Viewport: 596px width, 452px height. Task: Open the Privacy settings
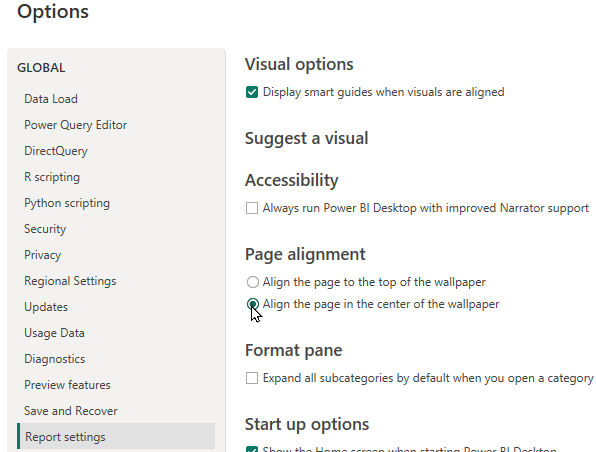tap(42, 255)
